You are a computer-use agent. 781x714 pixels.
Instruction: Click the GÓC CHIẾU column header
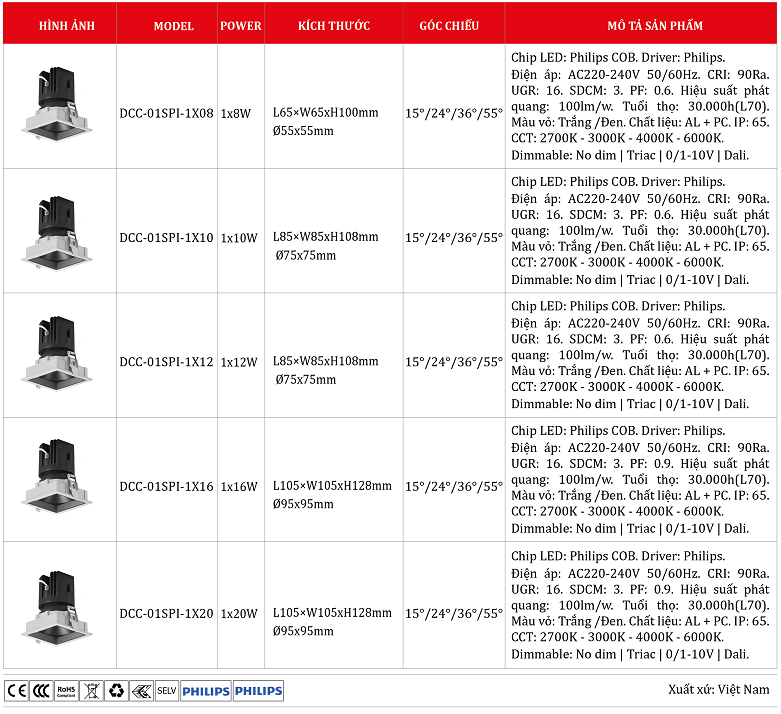(449, 25)
